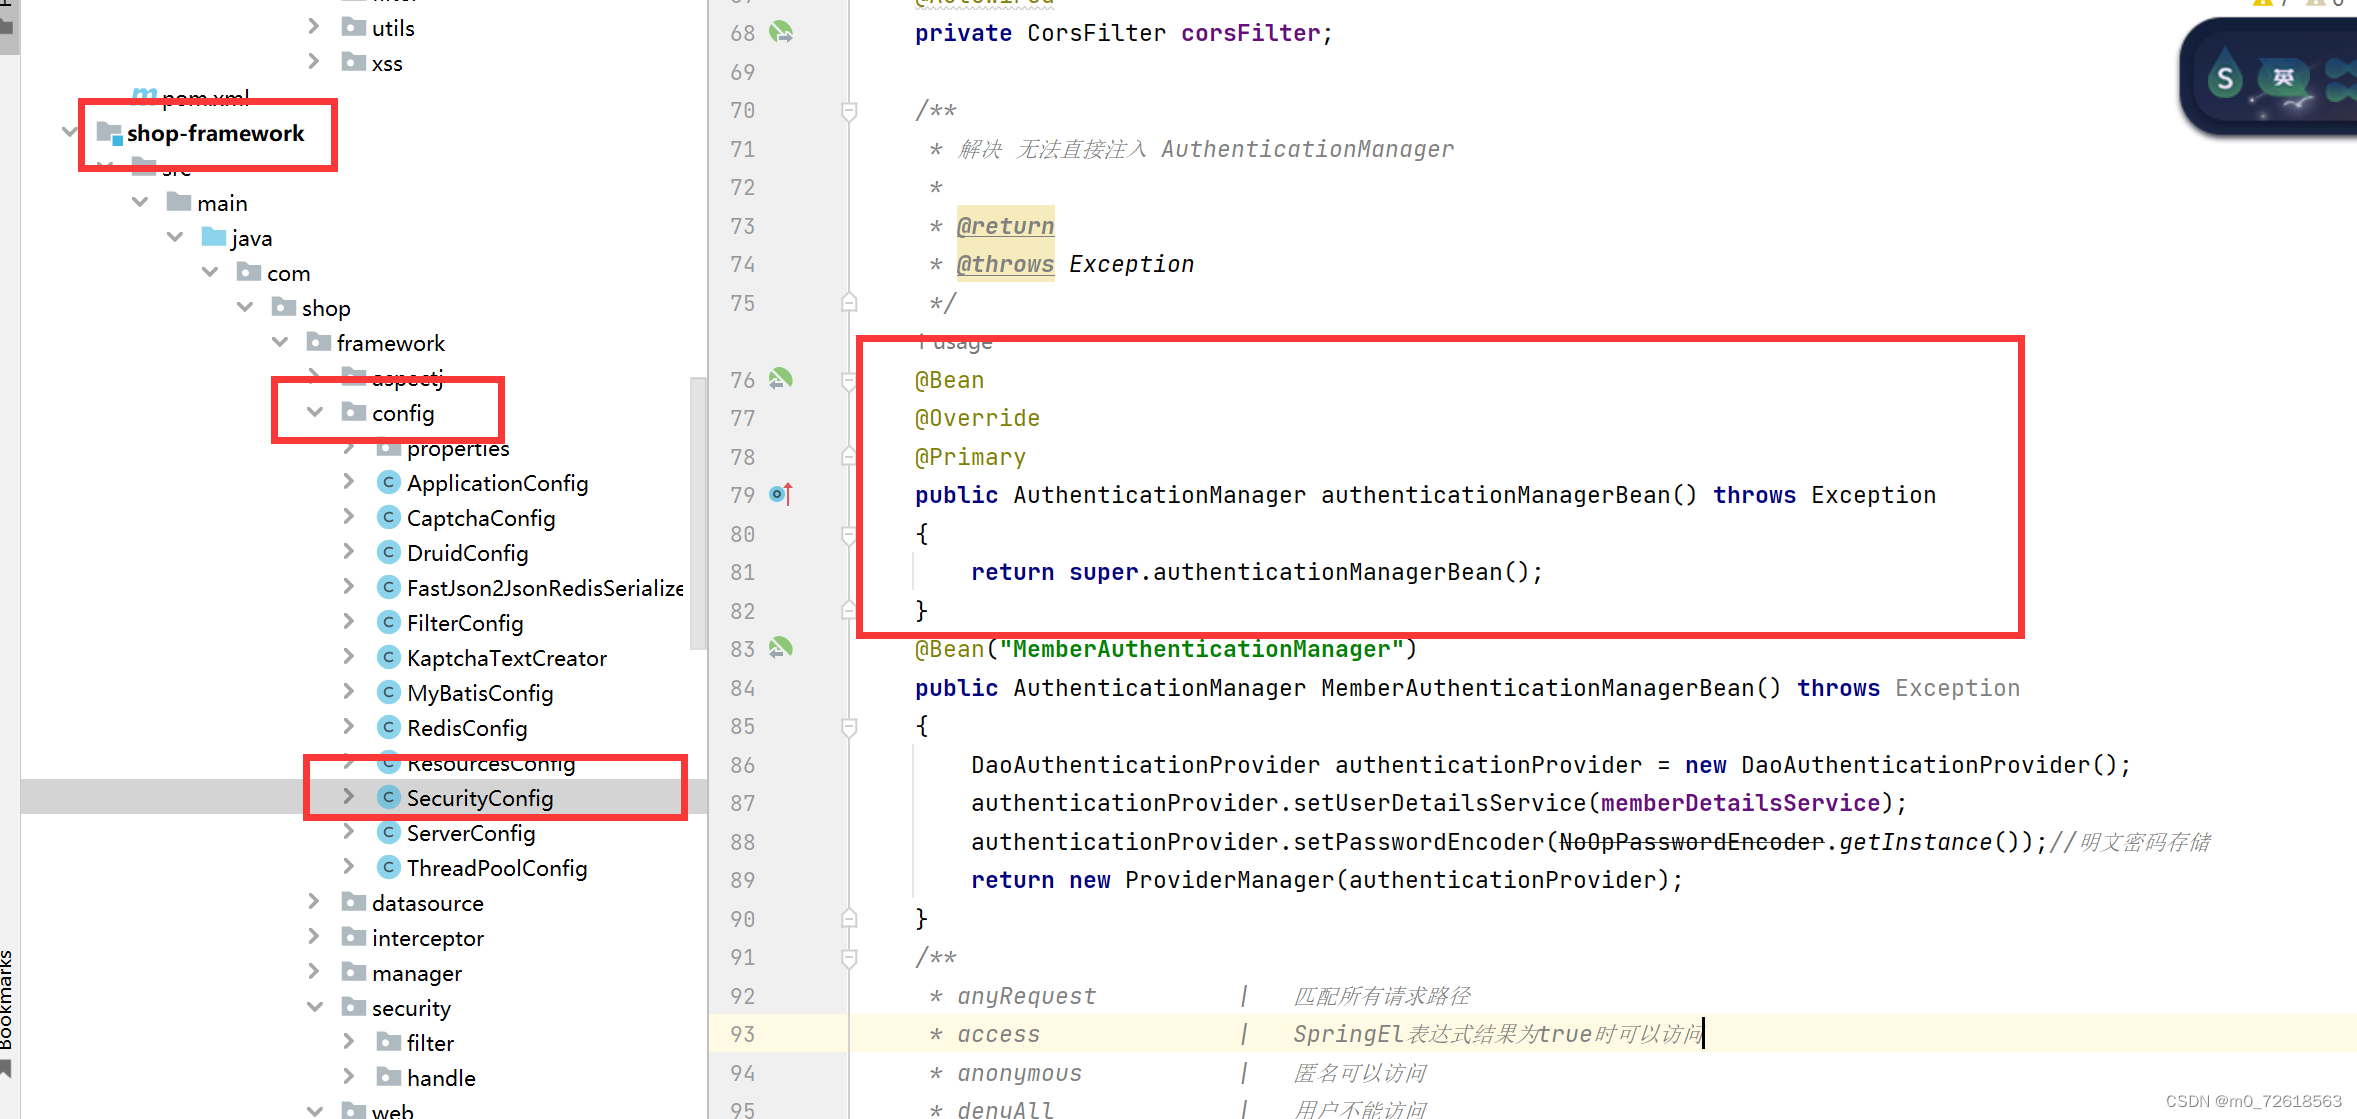
Task: Collapse the security folder in the project tree
Action: click(x=313, y=1007)
